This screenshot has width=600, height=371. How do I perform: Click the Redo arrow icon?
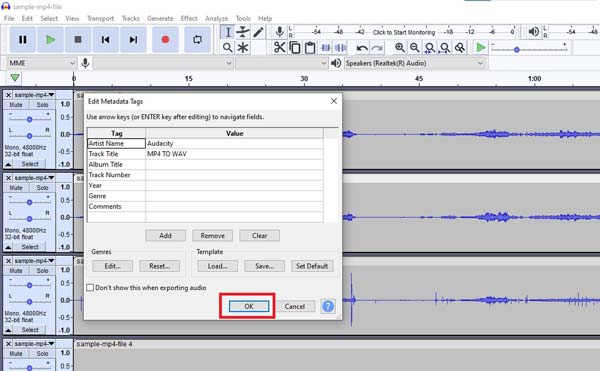(377, 47)
